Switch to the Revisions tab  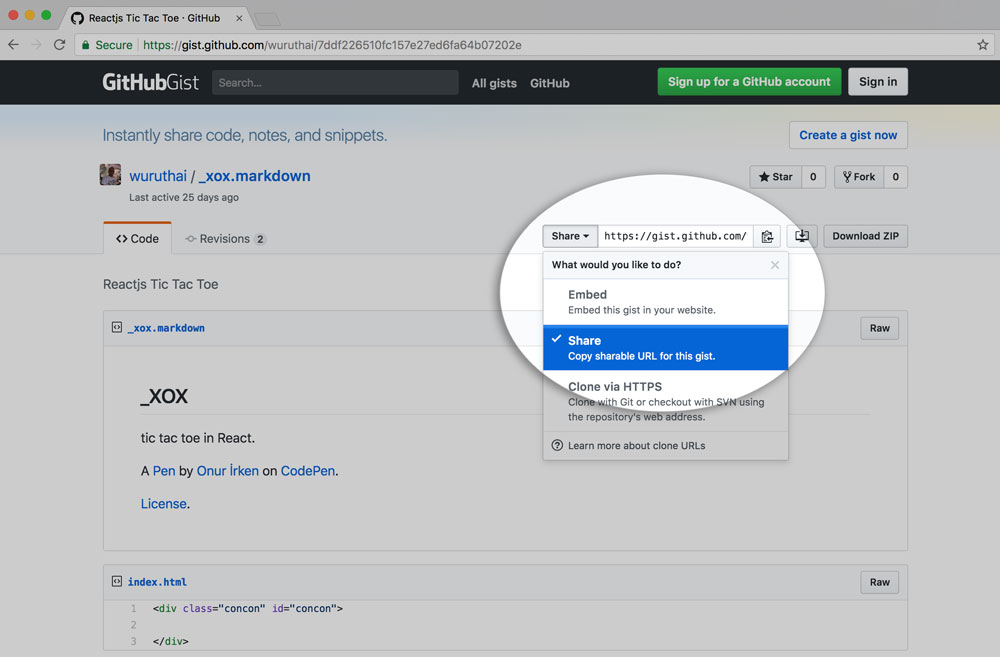pyautogui.click(x=225, y=239)
